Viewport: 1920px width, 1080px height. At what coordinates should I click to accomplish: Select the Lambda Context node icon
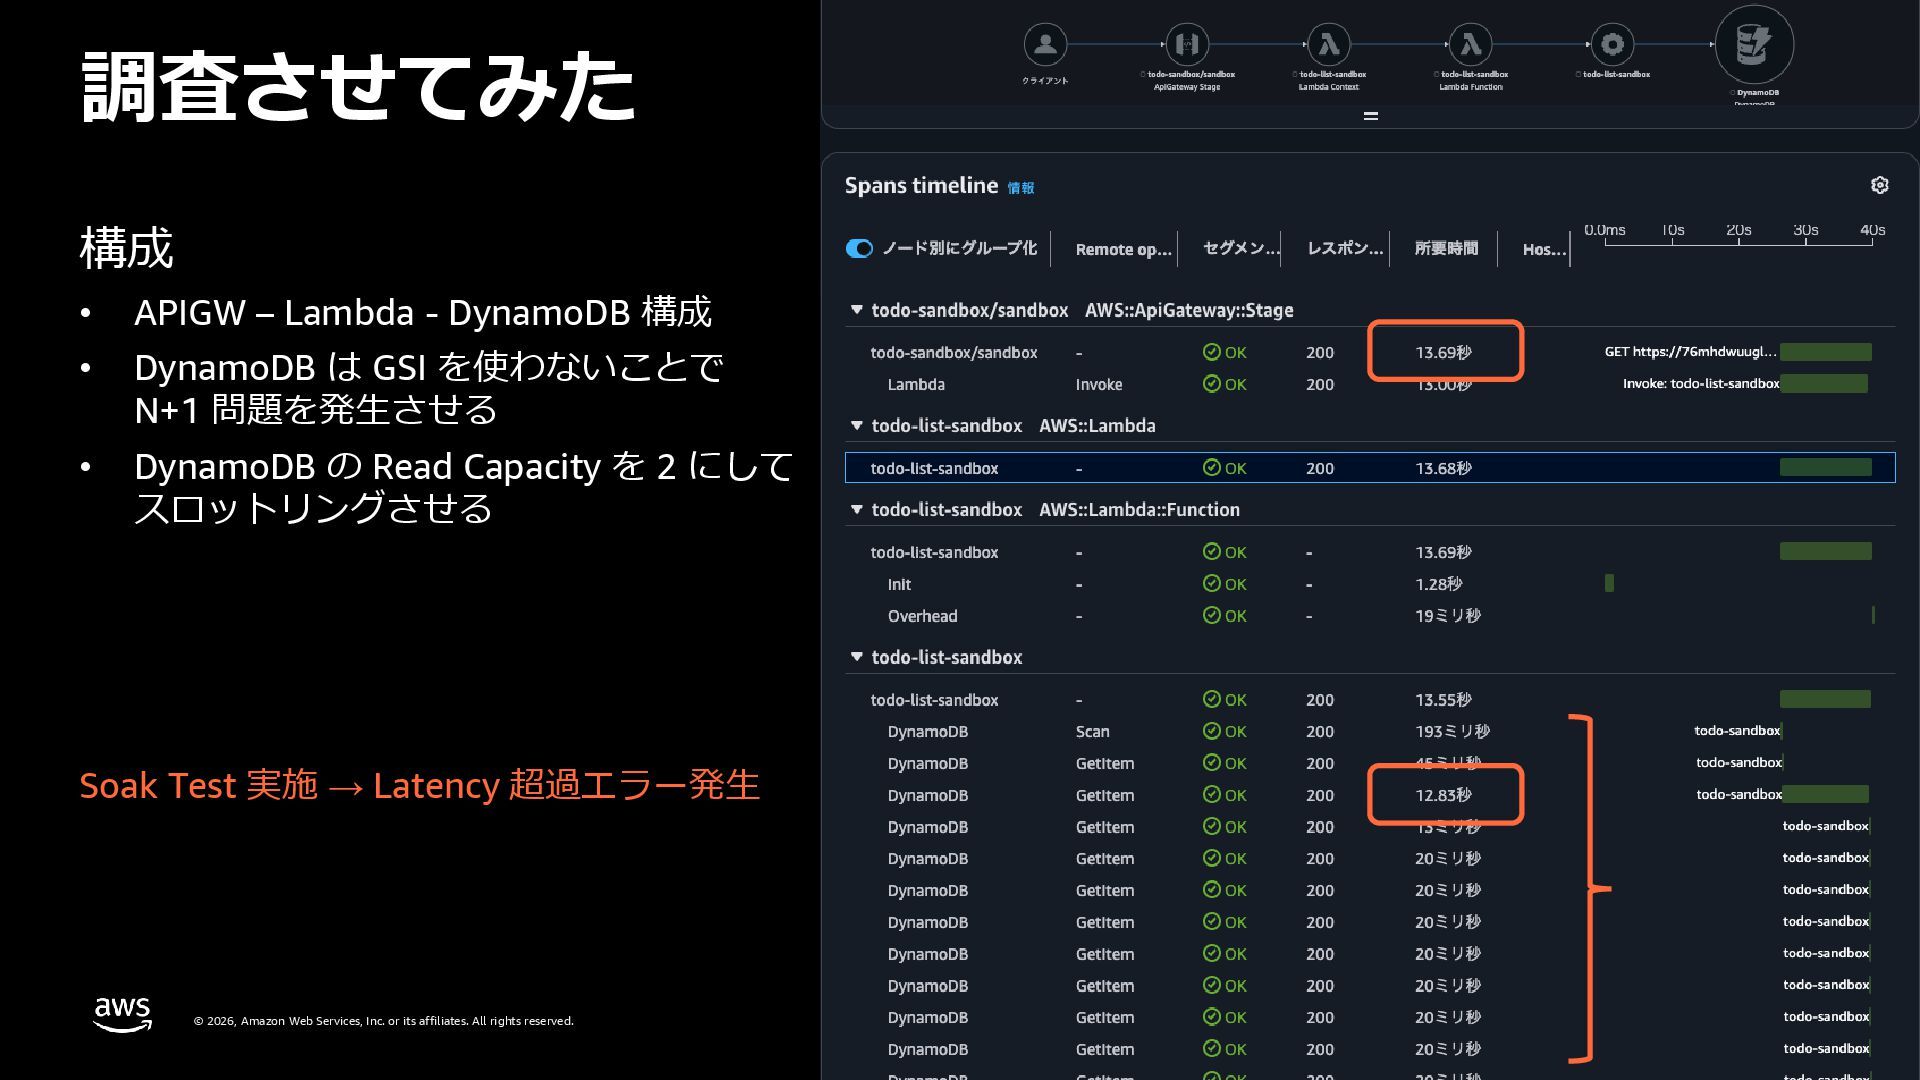click(1329, 44)
